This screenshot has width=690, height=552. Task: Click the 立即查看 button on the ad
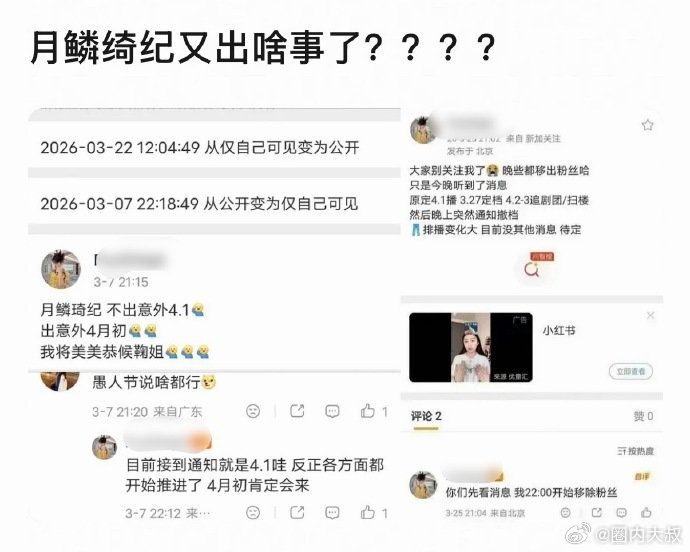tap(631, 372)
